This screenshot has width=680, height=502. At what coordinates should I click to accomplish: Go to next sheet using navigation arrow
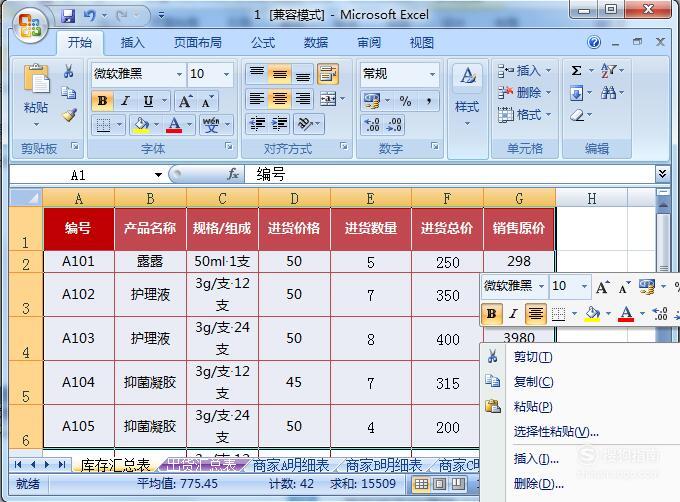pos(46,465)
